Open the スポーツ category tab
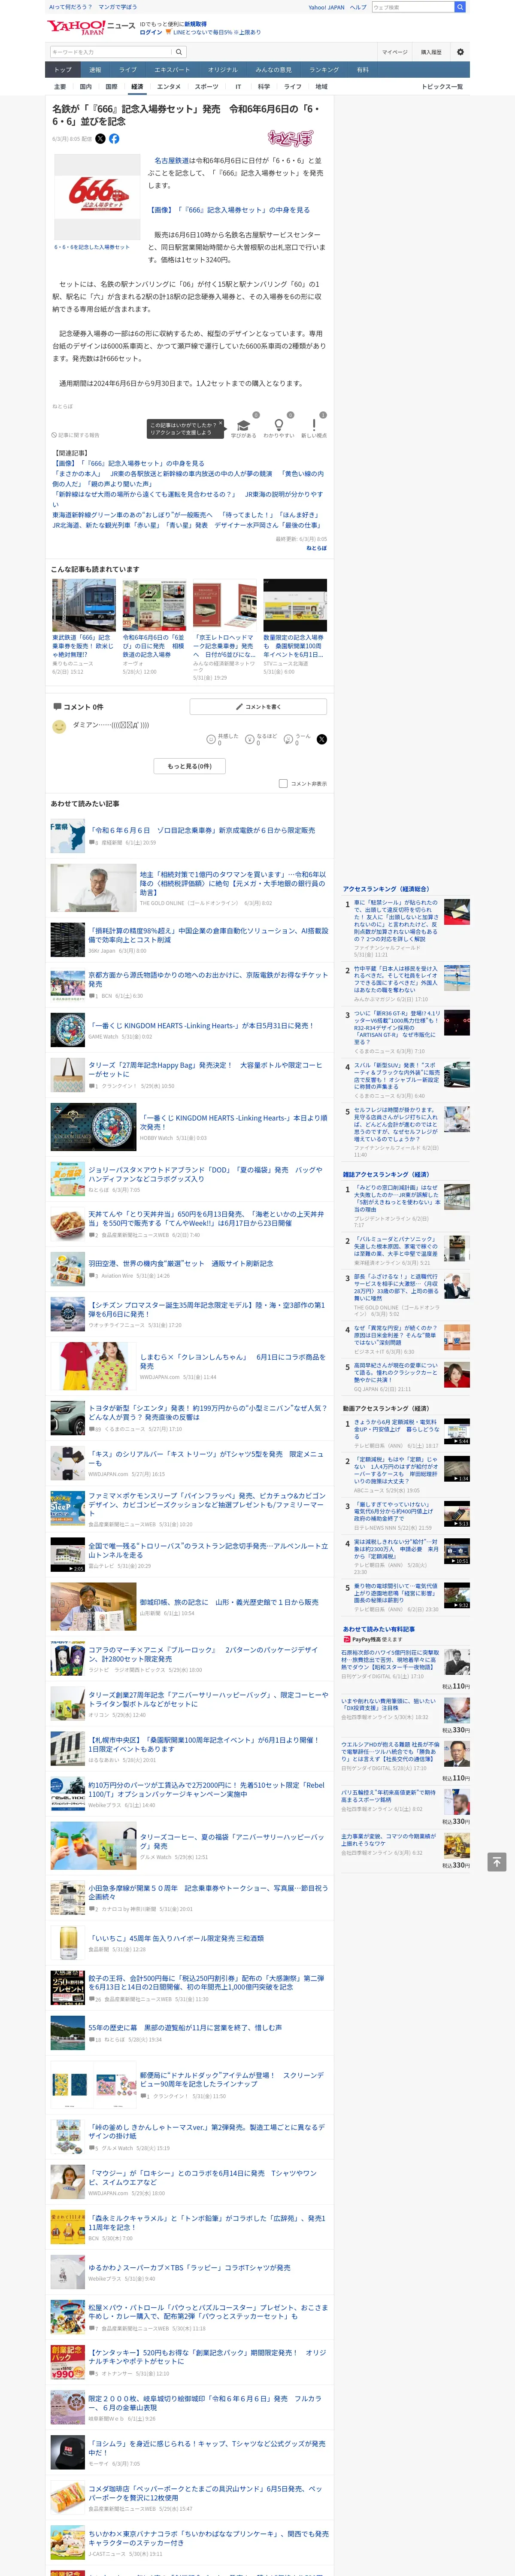515x2576 pixels. (206, 87)
